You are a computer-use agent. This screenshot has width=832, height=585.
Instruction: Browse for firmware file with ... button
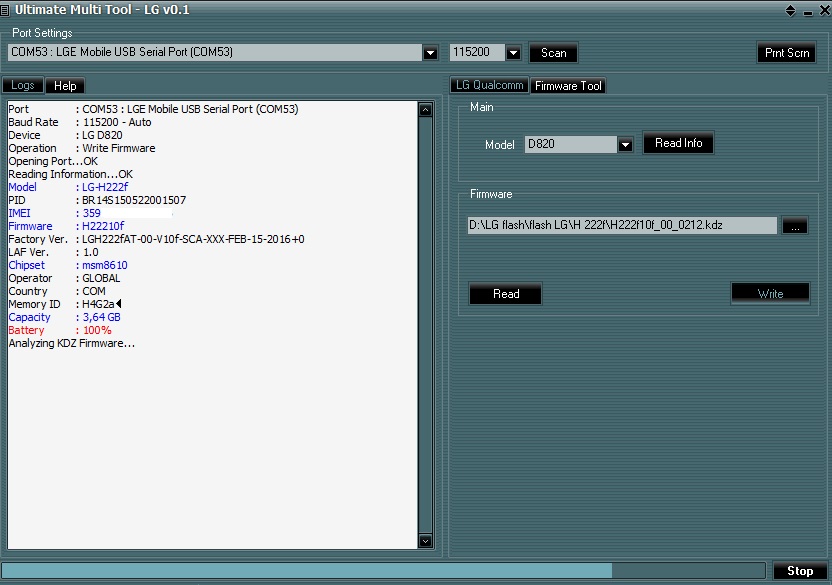coord(795,226)
